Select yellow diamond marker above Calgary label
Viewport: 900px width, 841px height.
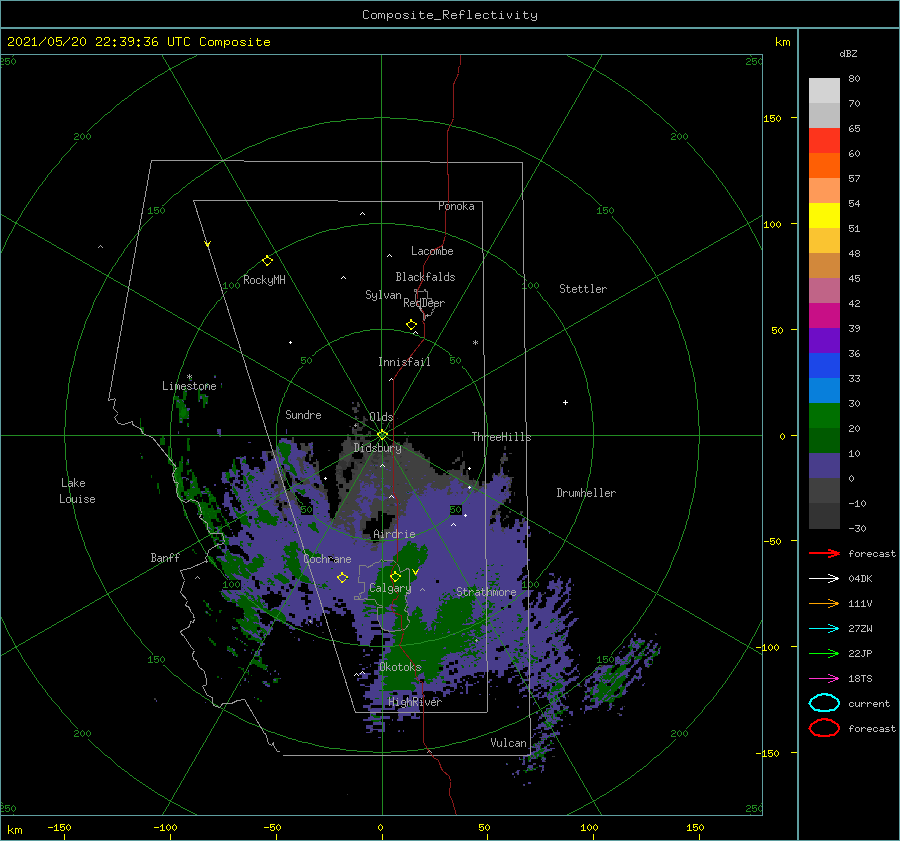click(x=395, y=576)
